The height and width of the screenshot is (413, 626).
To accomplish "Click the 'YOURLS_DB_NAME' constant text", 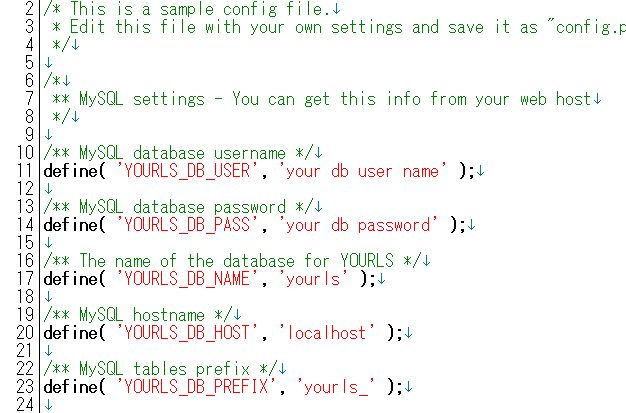I will (x=187, y=279).
